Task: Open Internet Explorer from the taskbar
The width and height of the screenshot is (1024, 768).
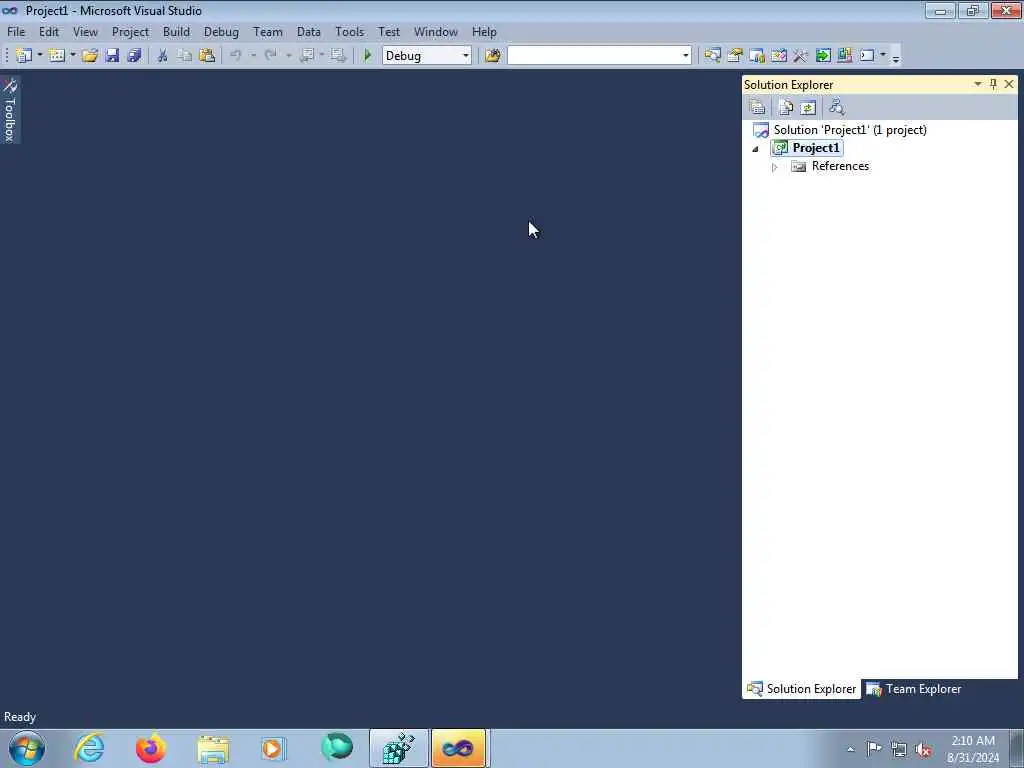Action: pyautogui.click(x=89, y=748)
